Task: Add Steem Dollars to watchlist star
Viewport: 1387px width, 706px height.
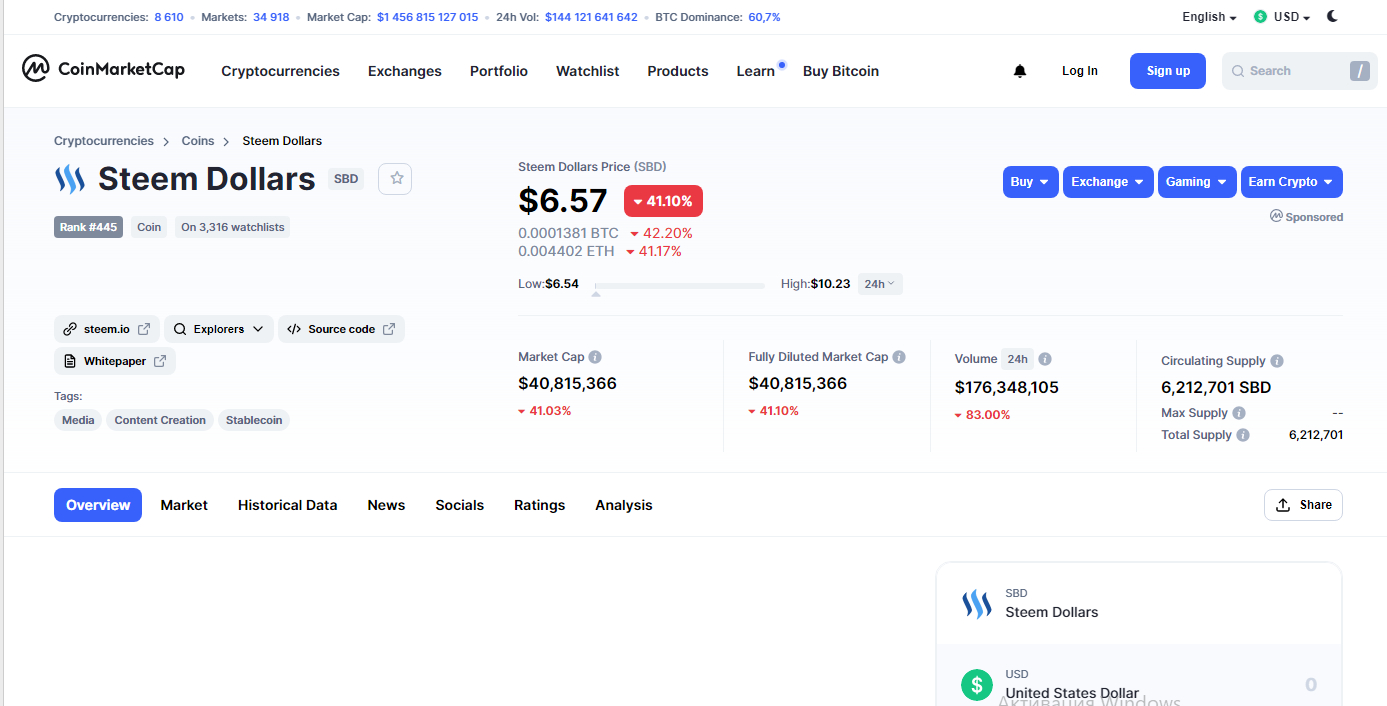Action: pyautogui.click(x=396, y=178)
